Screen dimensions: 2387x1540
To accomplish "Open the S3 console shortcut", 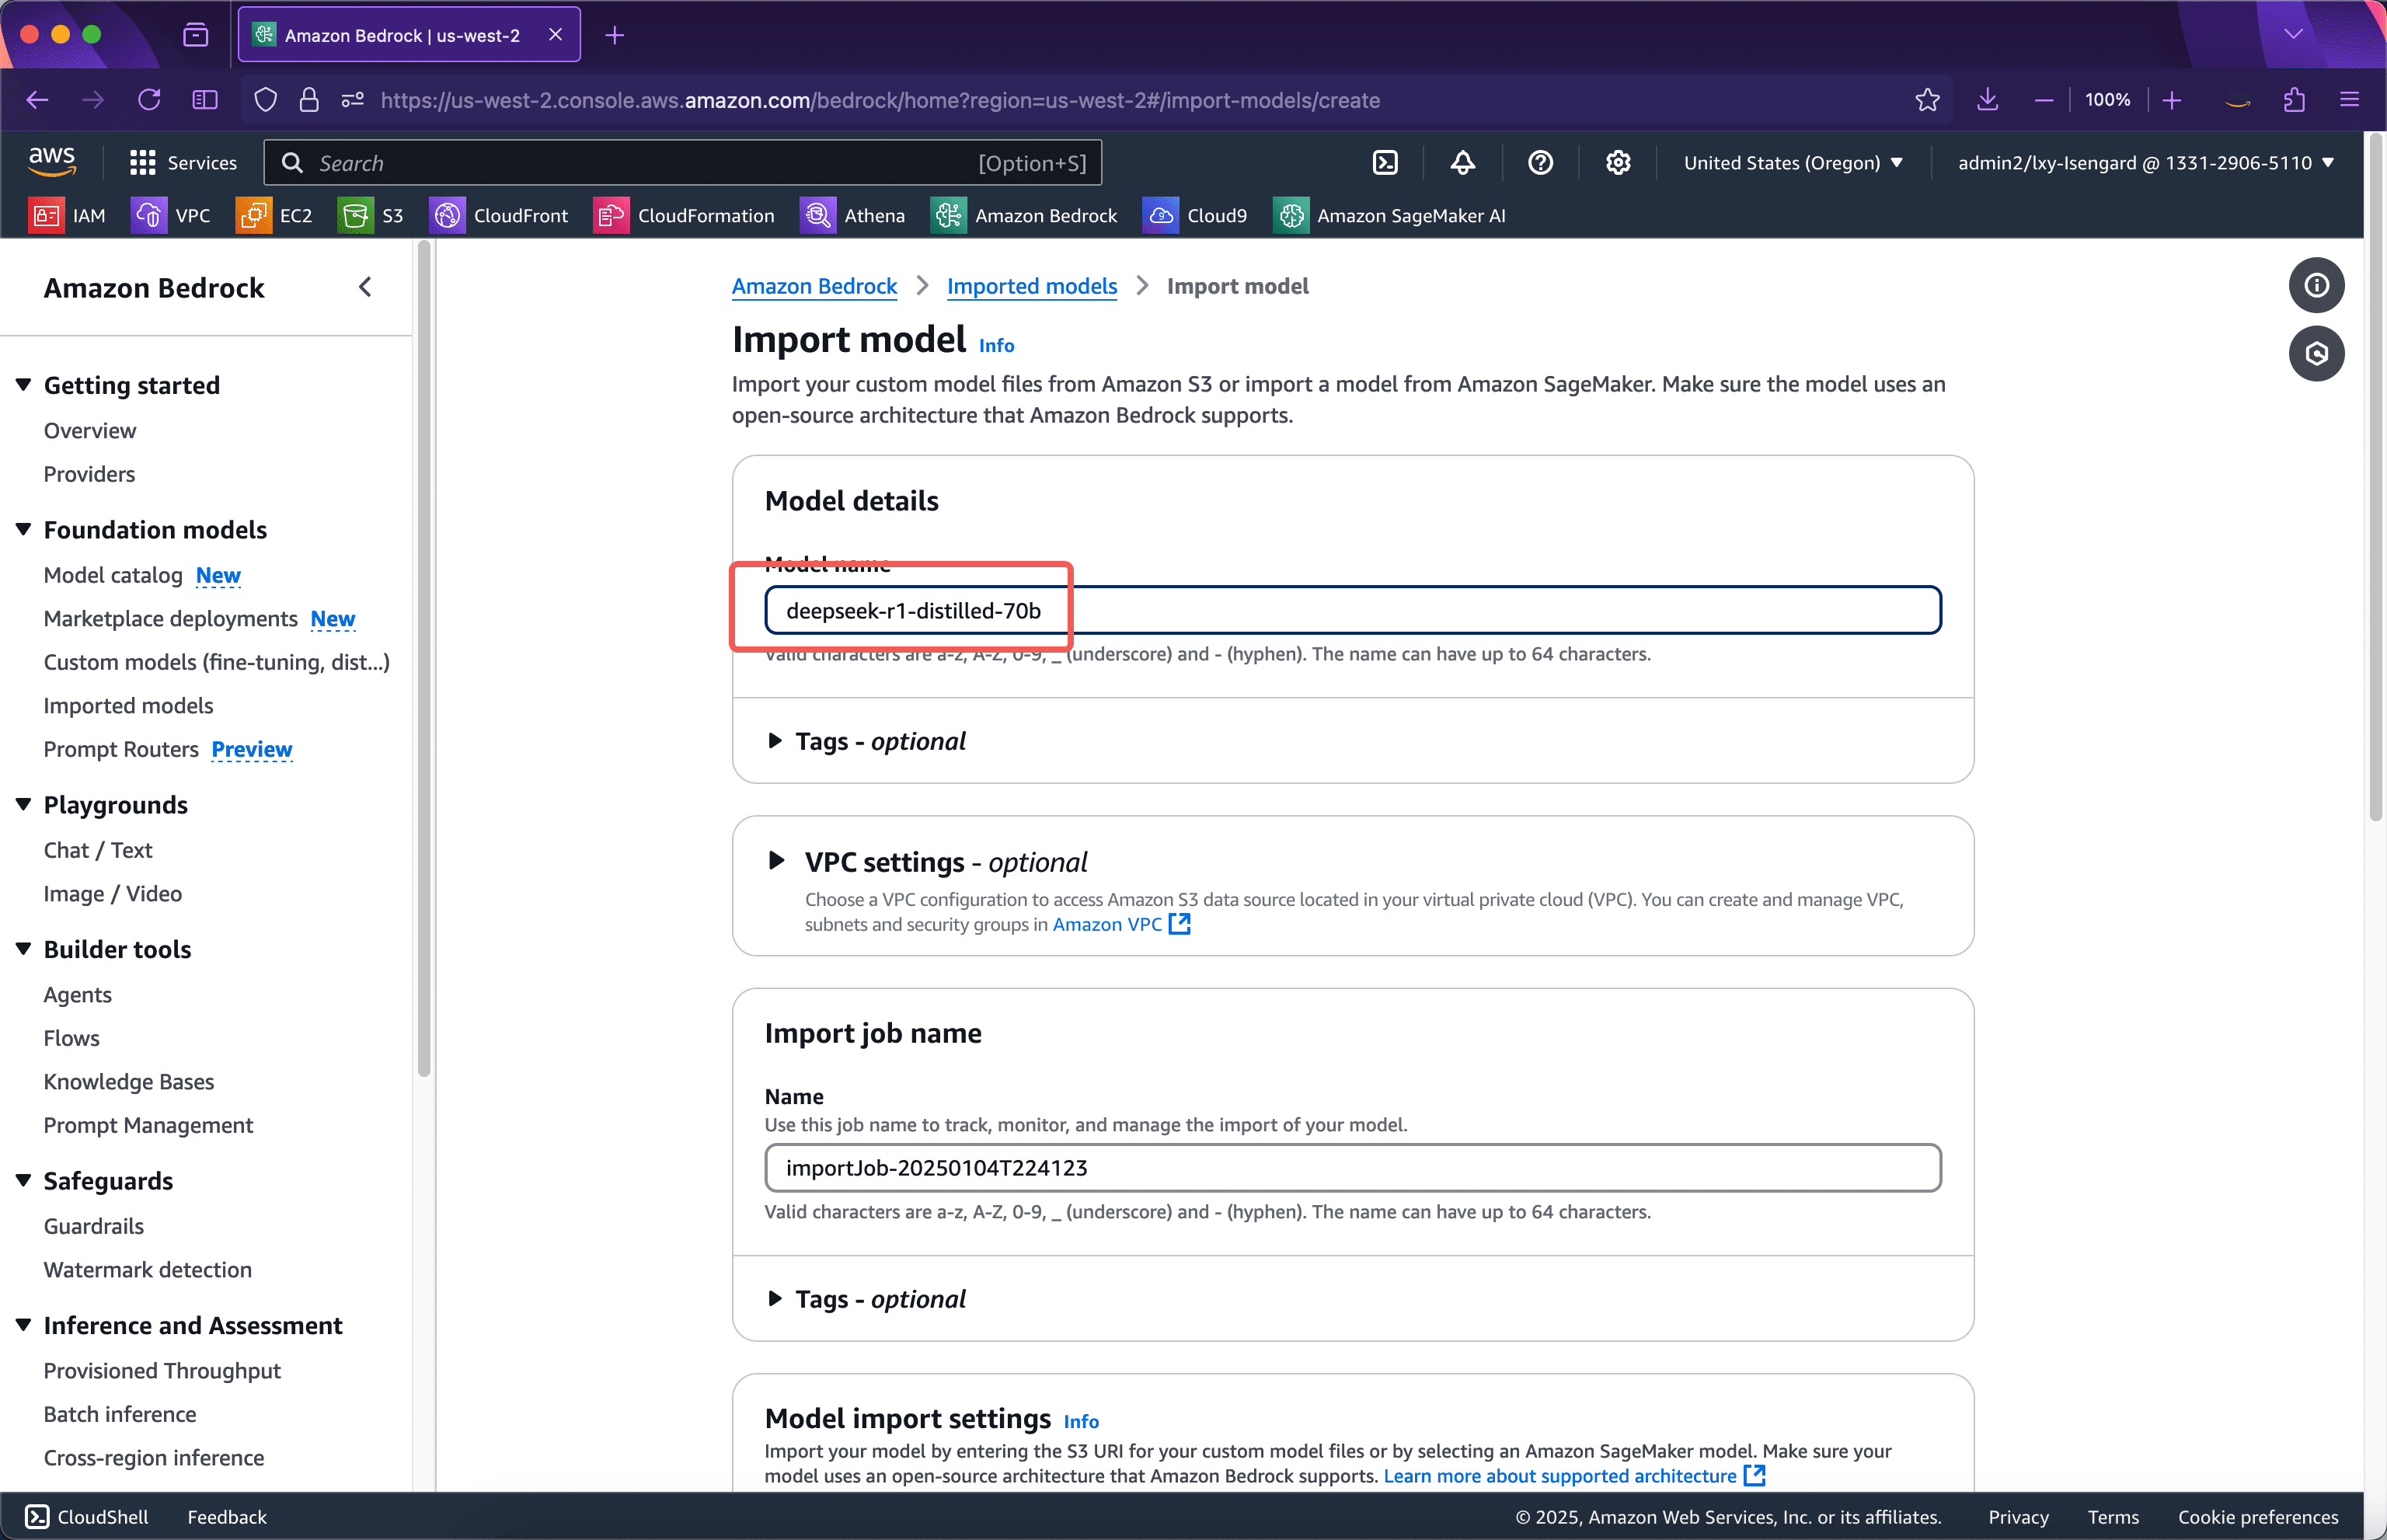I will [x=370, y=215].
